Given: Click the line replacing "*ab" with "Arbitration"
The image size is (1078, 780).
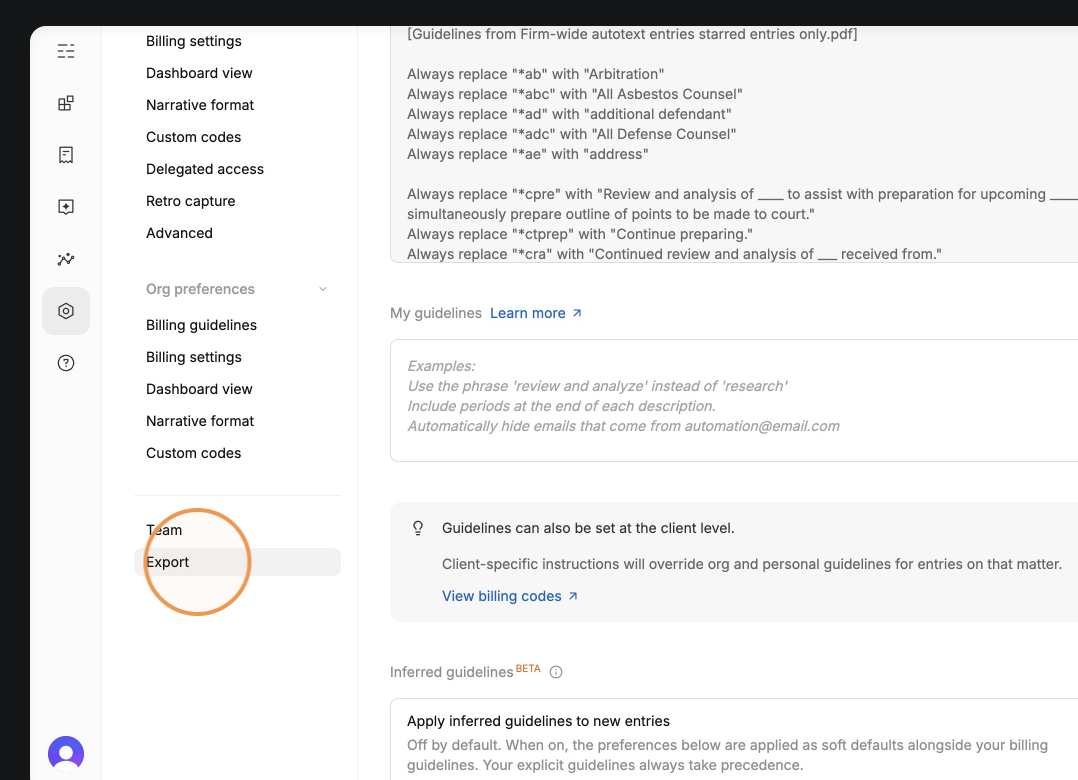Looking at the screenshot, I should click(x=536, y=74).
